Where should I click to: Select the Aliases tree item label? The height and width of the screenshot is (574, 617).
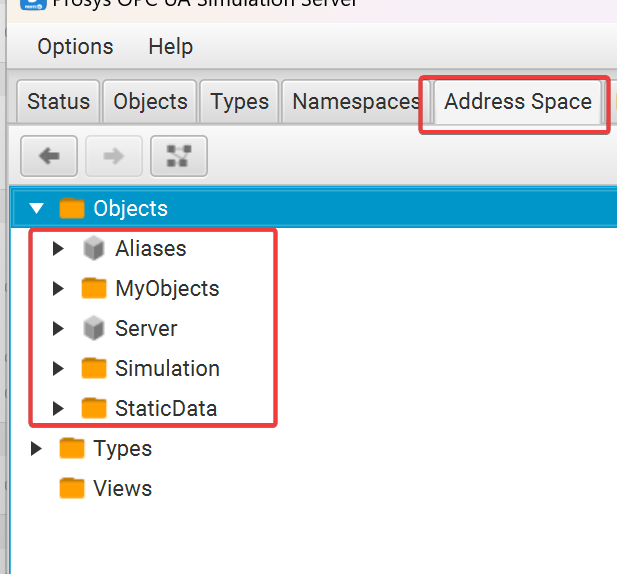click(x=151, y=249)
